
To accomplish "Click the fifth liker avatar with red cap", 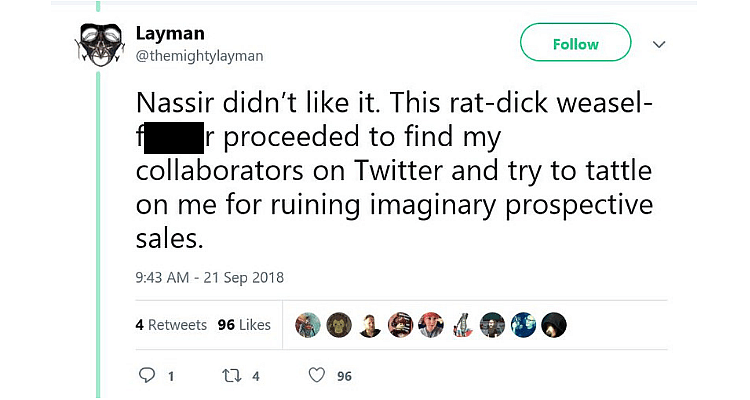I will tap(432, 325).
